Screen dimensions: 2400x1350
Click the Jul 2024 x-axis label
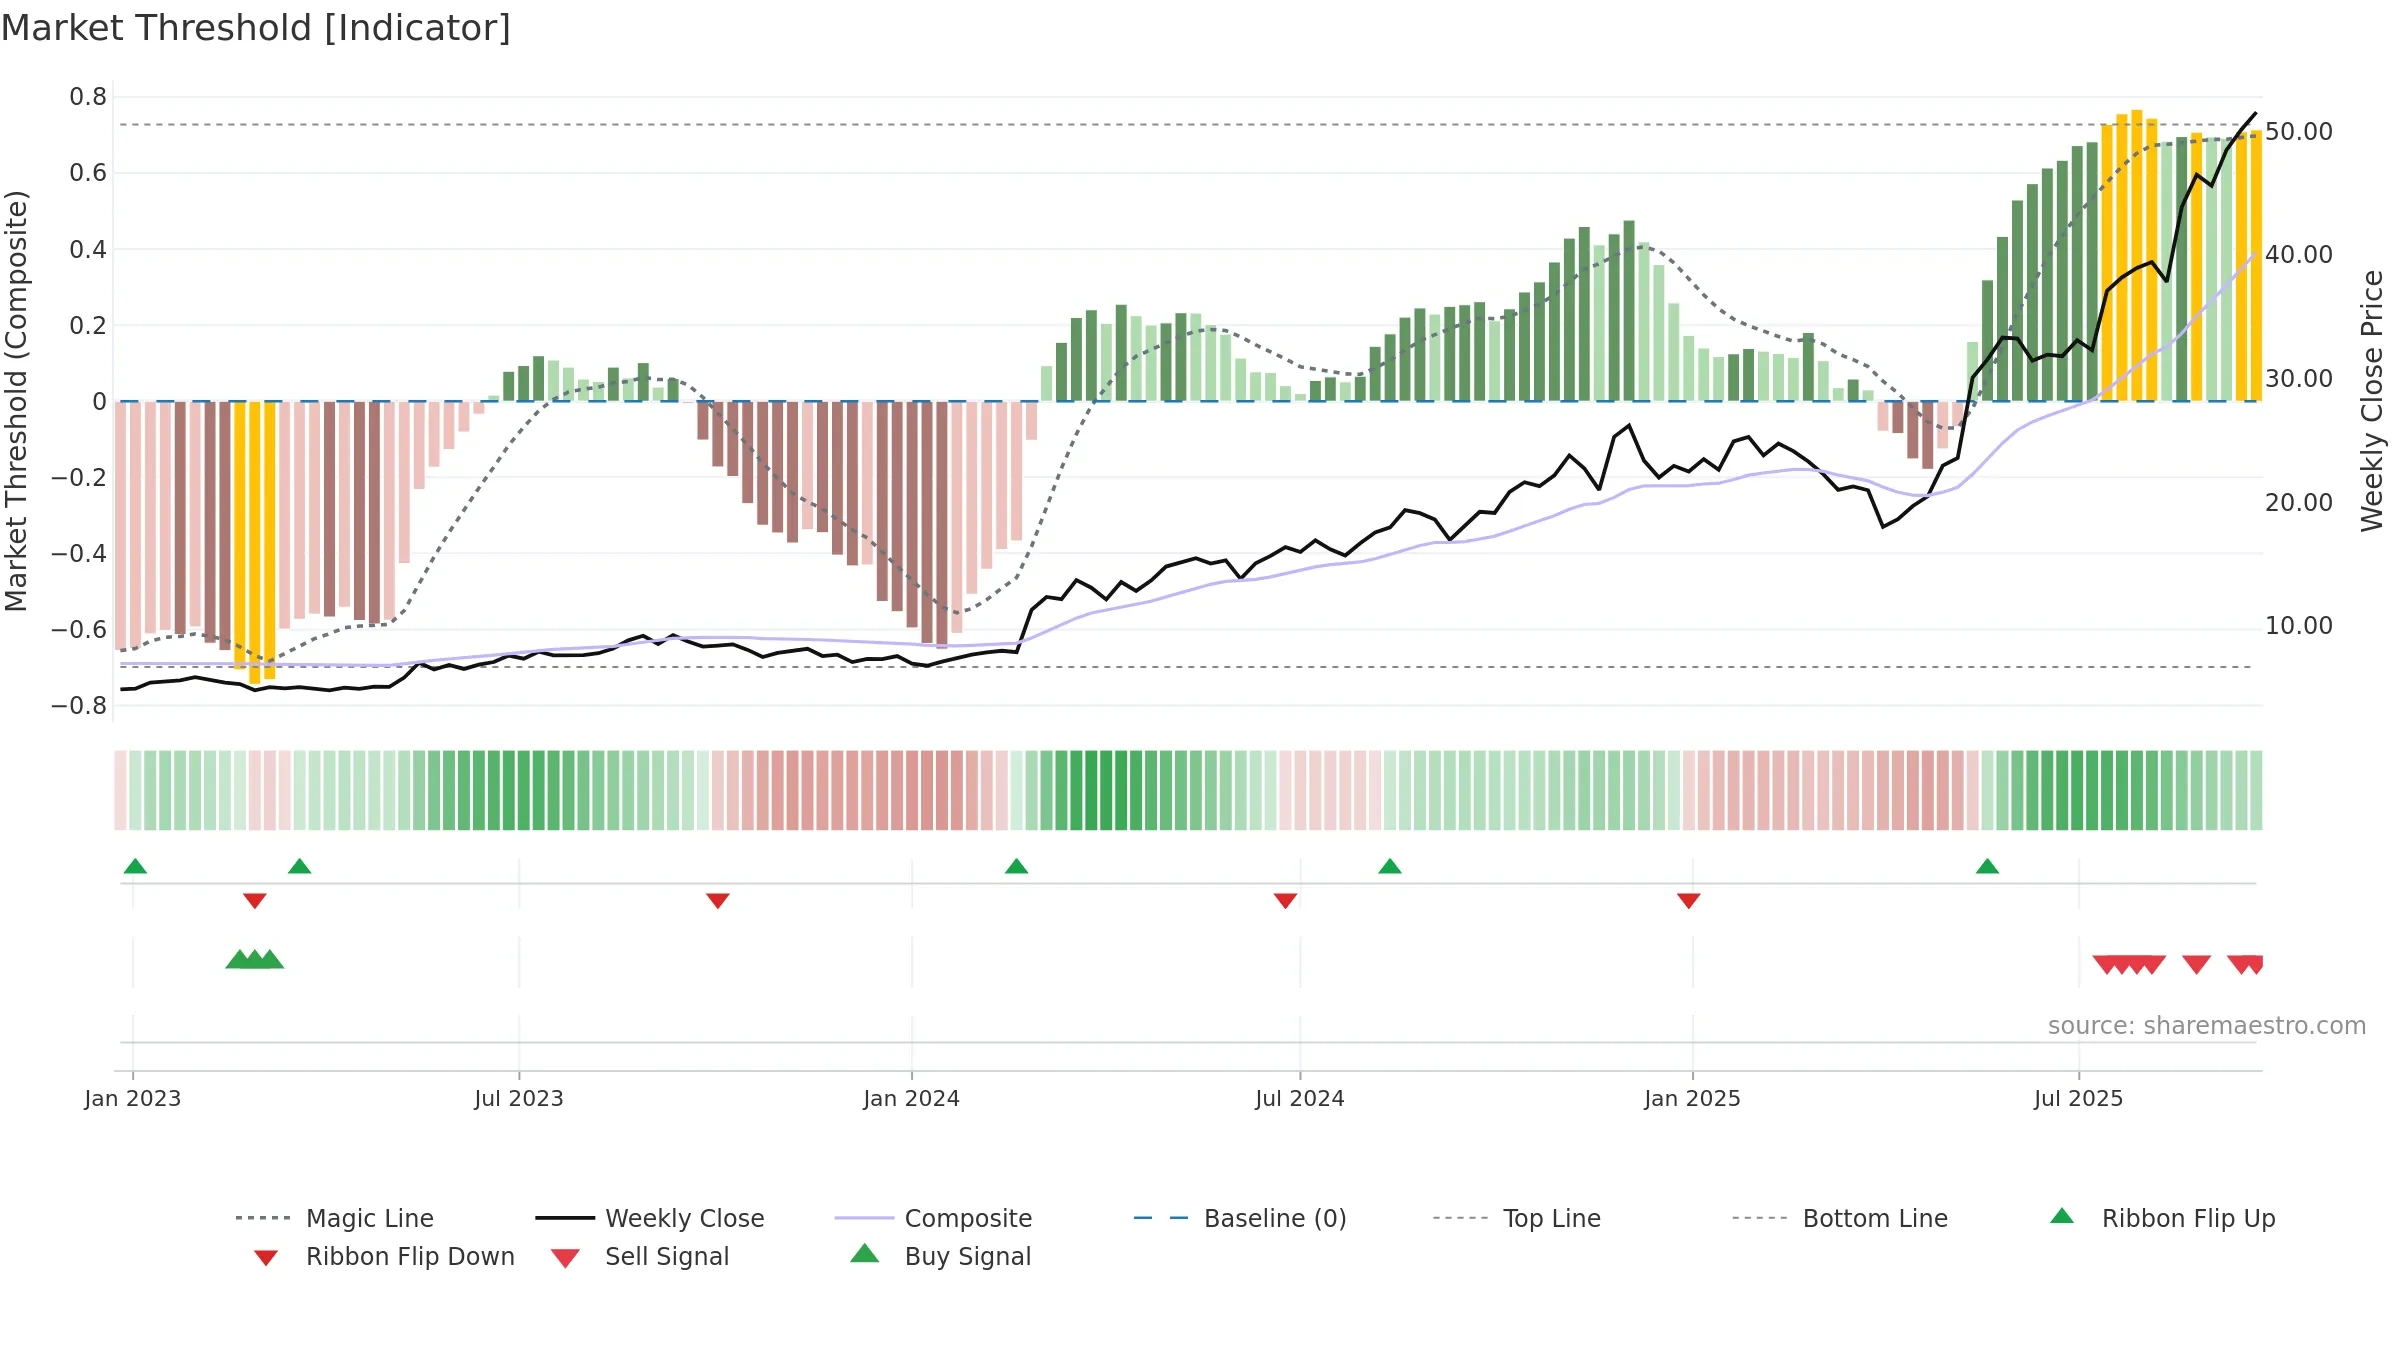[x=1299, y=1099]
